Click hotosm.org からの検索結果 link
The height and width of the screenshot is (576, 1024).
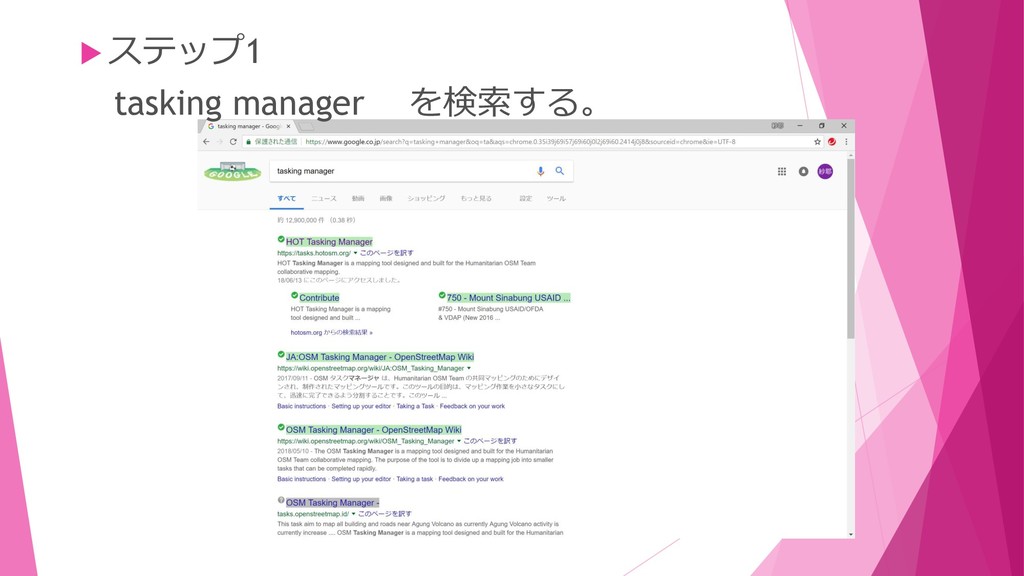(x=331, y=332)
